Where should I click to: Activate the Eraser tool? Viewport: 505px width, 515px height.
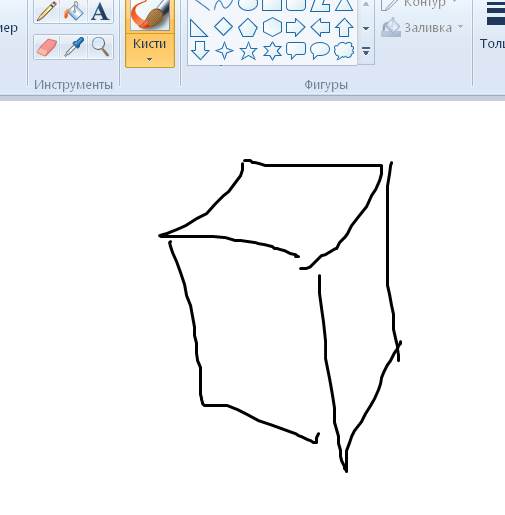(47, 47)
